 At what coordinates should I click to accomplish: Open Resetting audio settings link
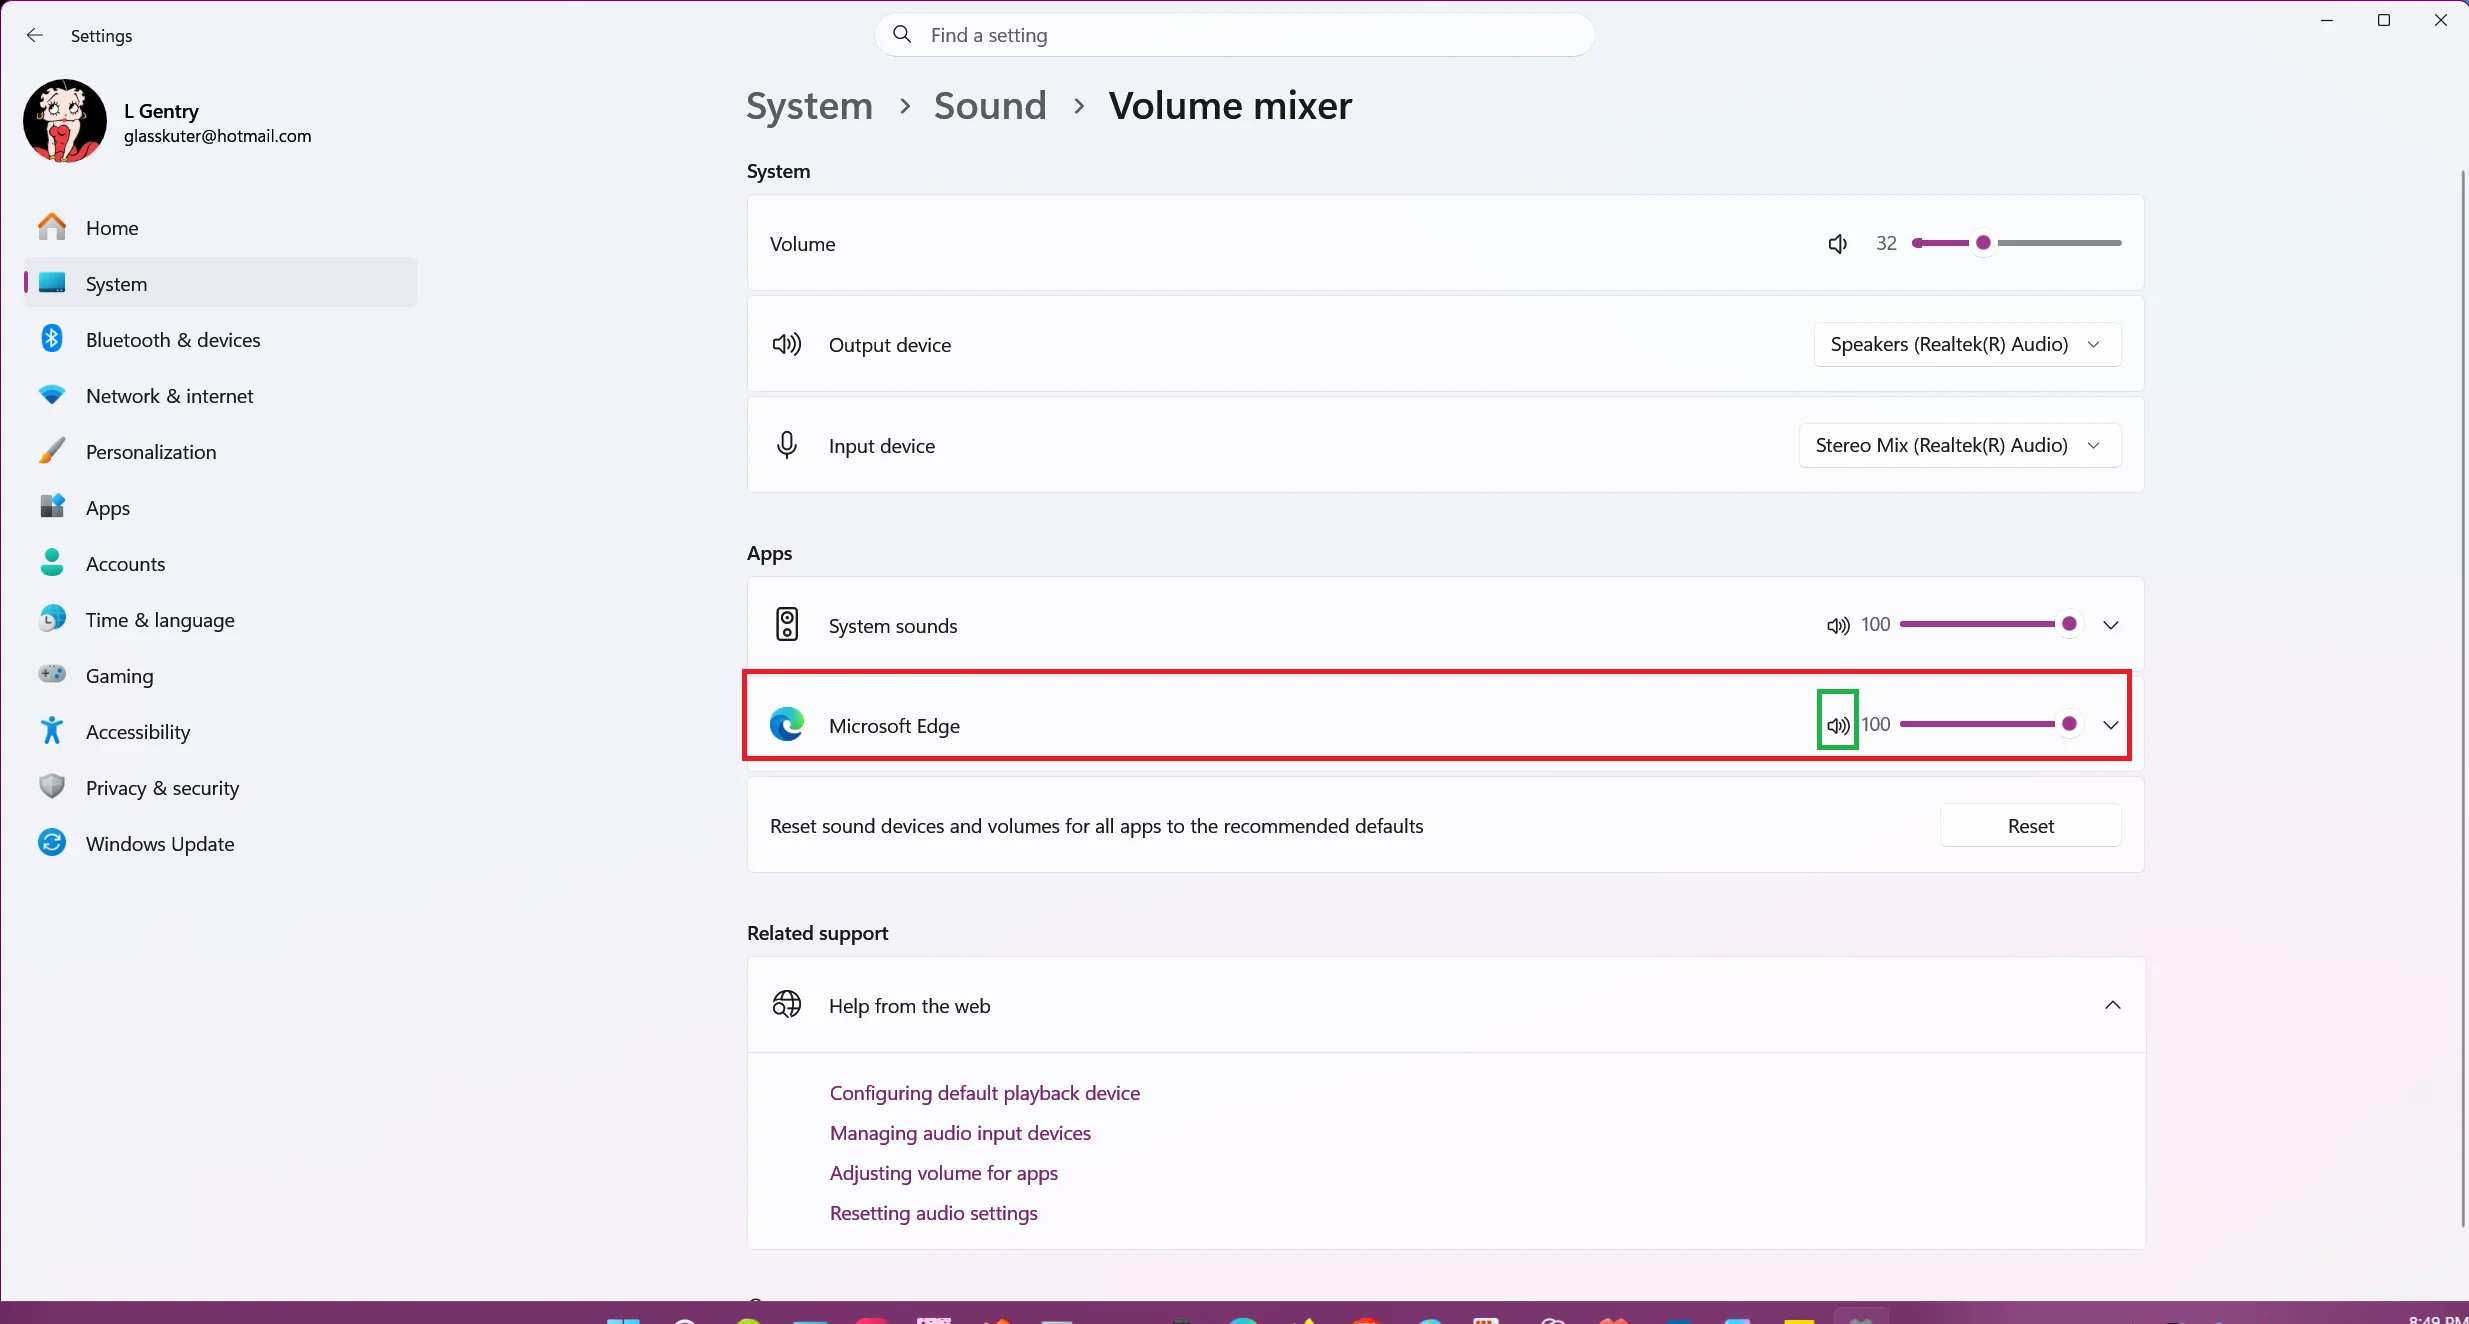(x=934, y=1213)
